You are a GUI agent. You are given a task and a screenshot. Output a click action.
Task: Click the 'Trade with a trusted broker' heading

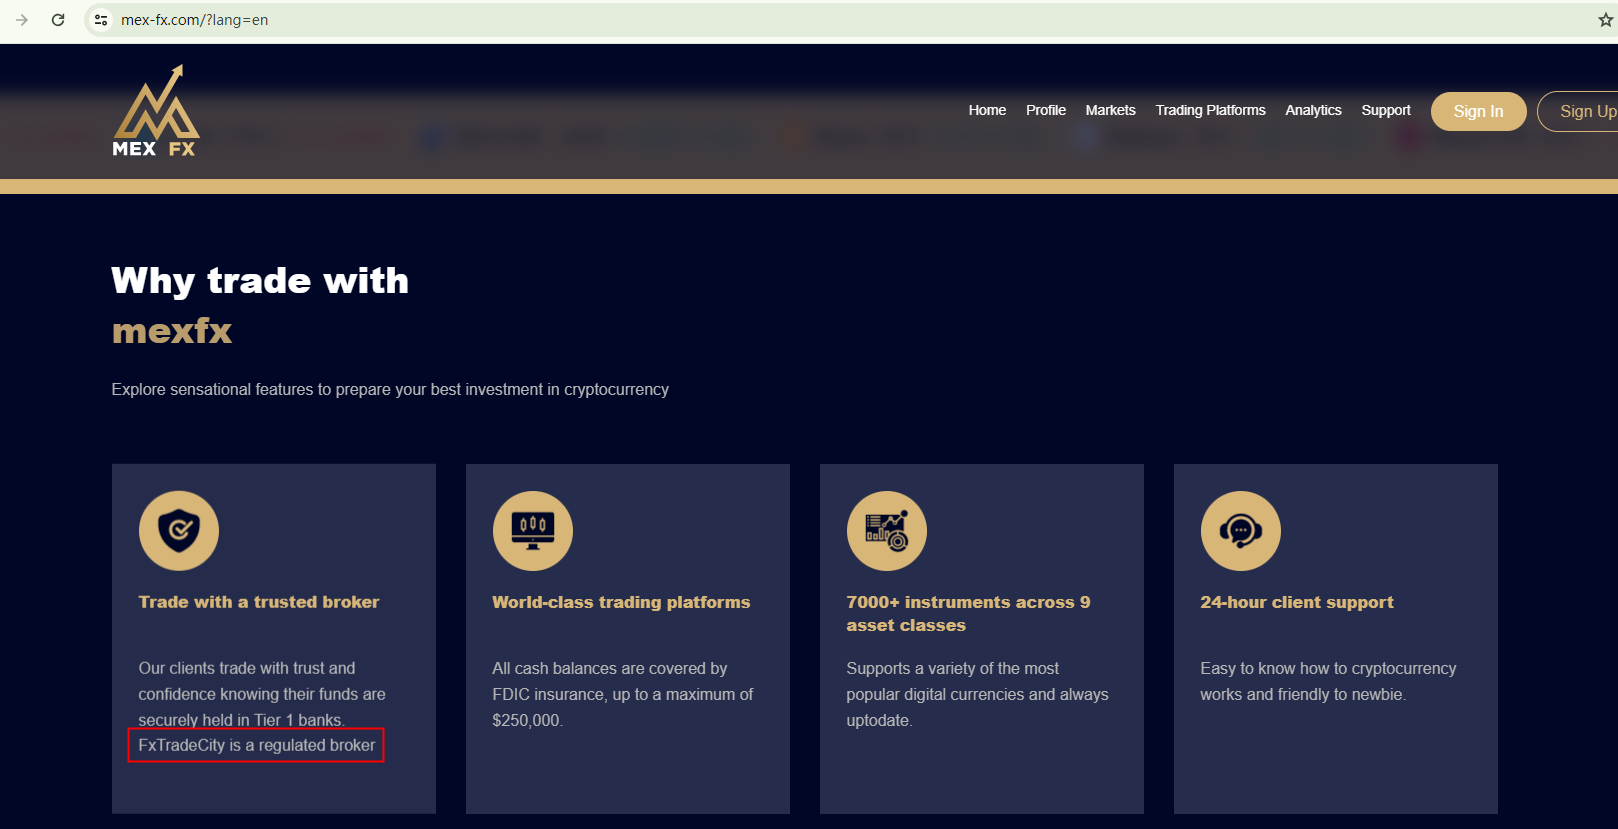259,602
